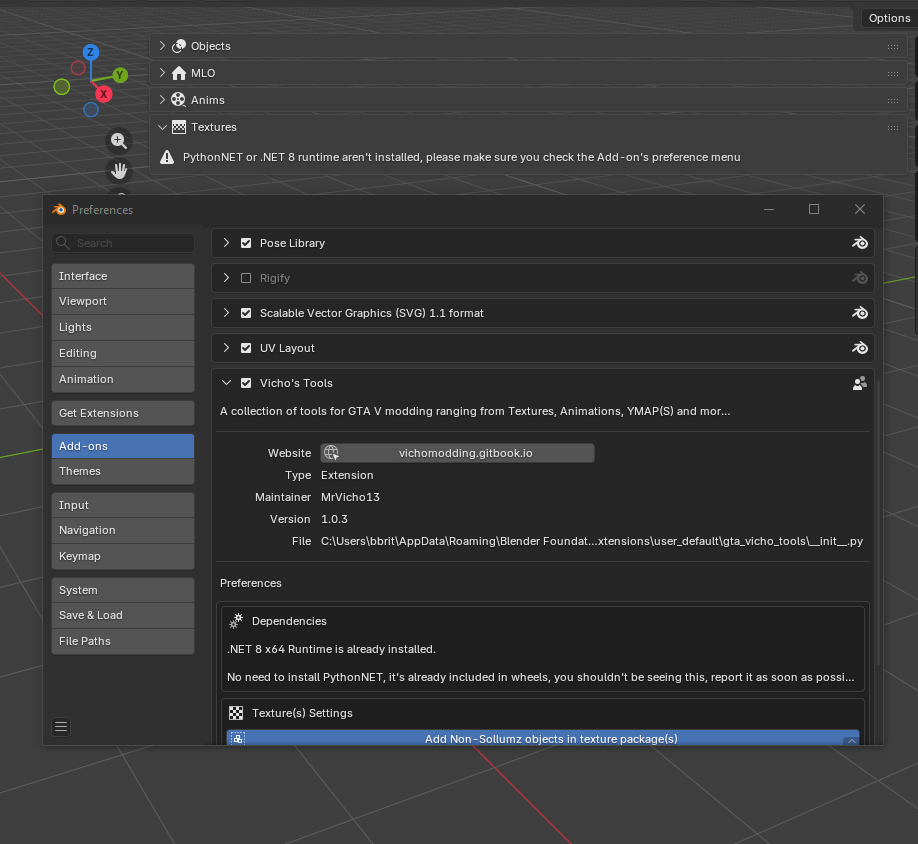This screenshot has height=844, width=918.
Task: Click the Blender logo beside Pose Library
Action: pos(859,243)
